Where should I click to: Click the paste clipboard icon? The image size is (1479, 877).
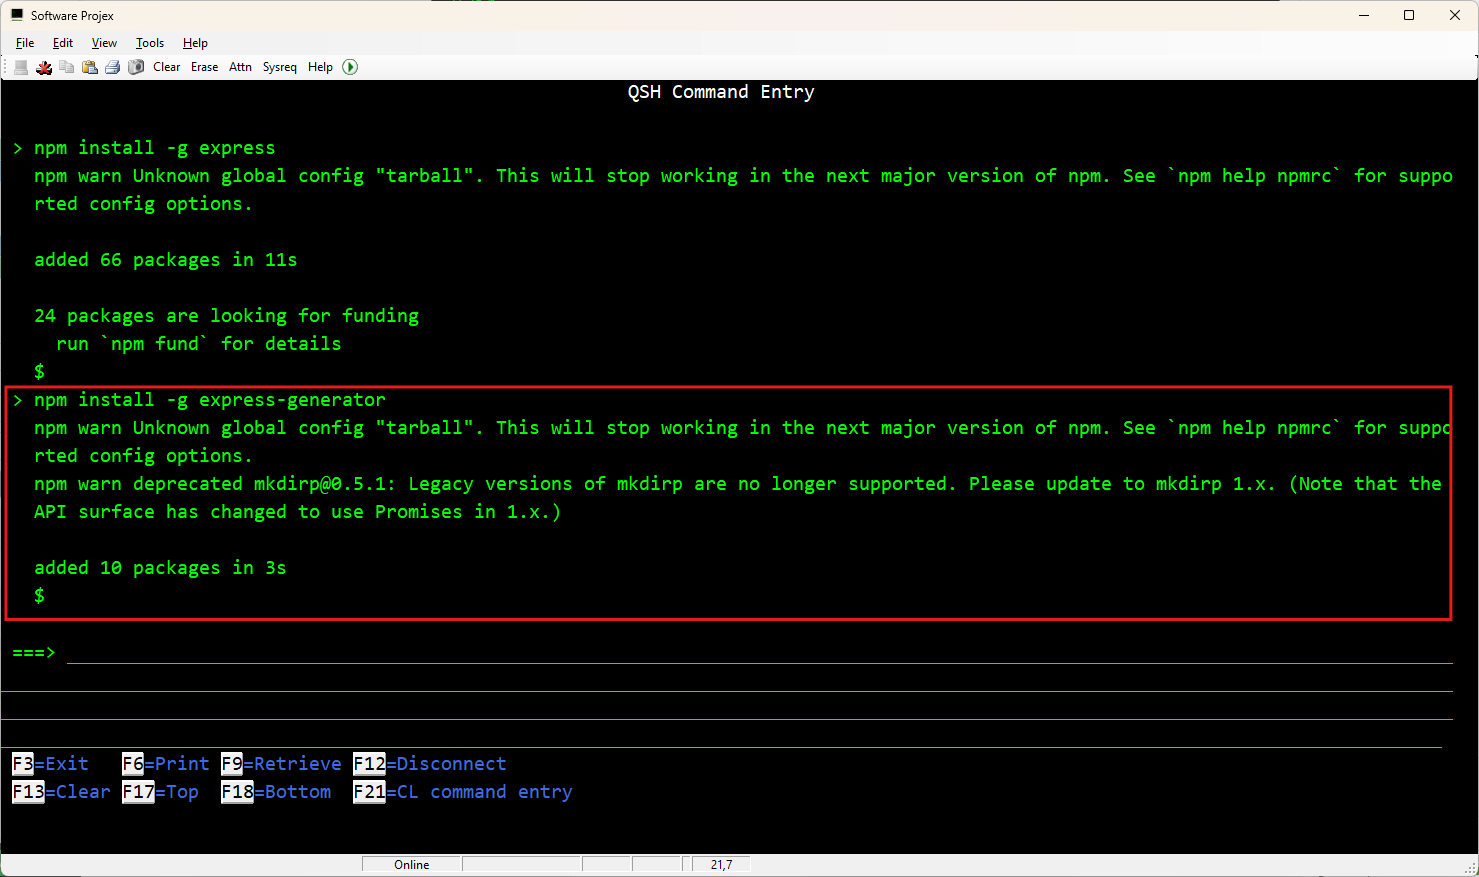(x=90, y=67)
